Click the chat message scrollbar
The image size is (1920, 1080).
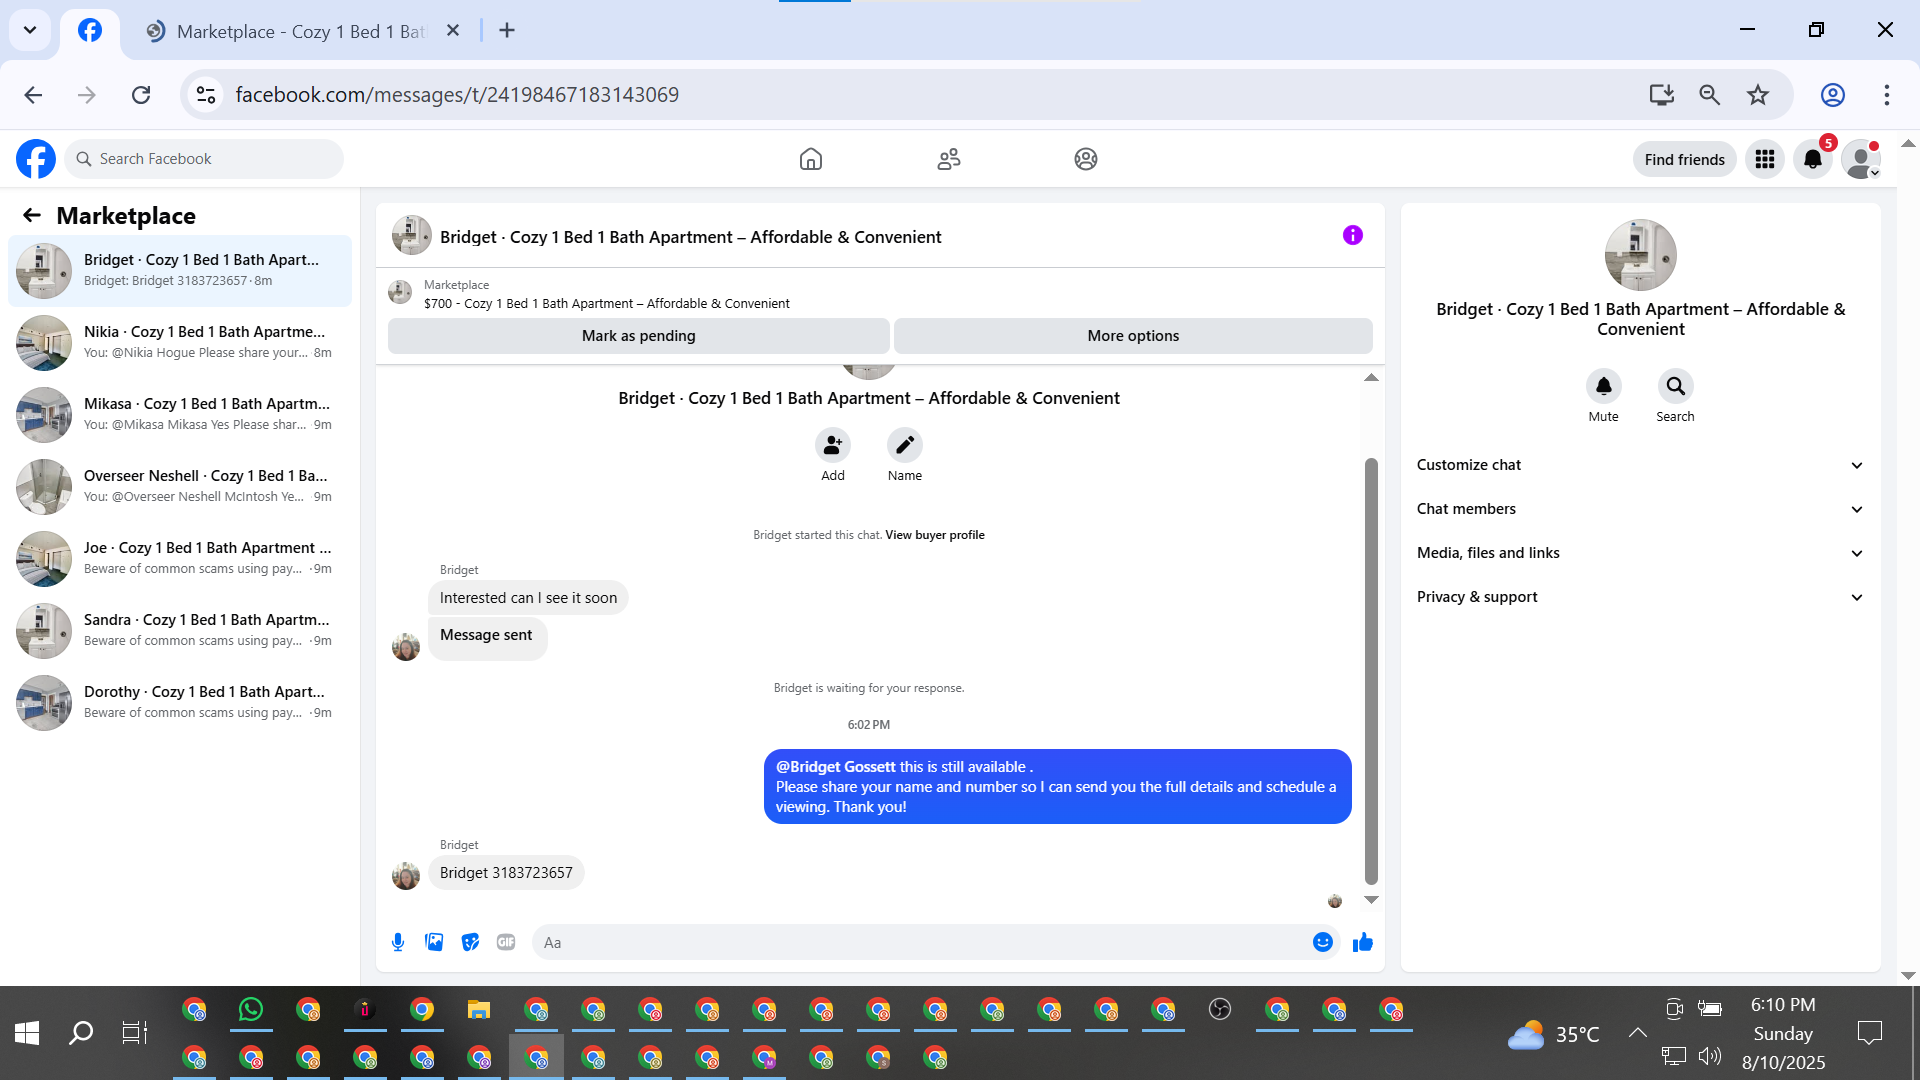[x=1371, y=670]
